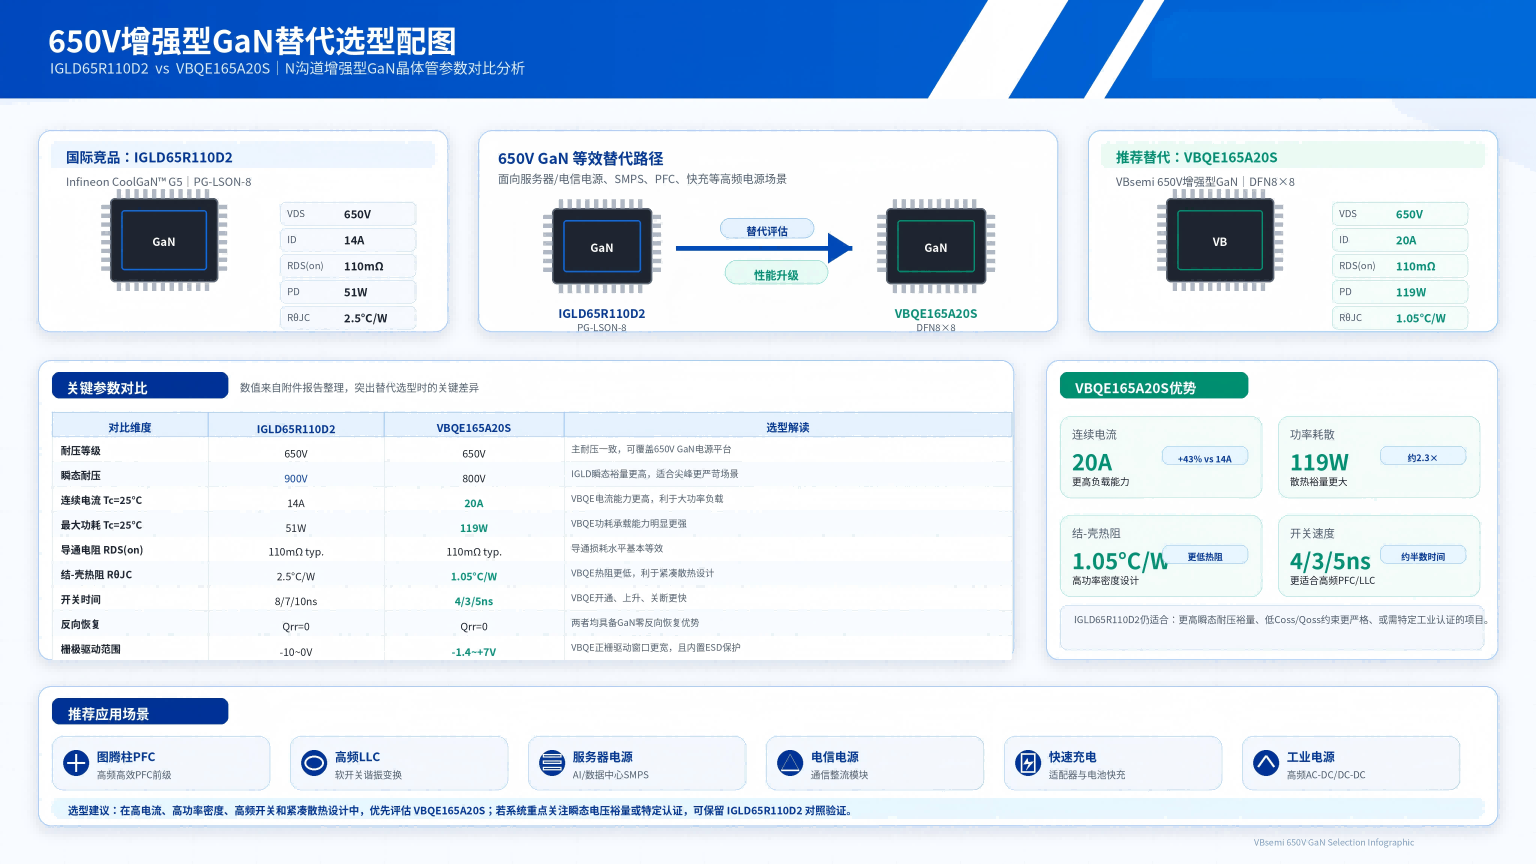This screenshot has width=1536, height=864.
Task: Click the 20A value in 连续电流 advantage card
Action: pos(1092,462)
